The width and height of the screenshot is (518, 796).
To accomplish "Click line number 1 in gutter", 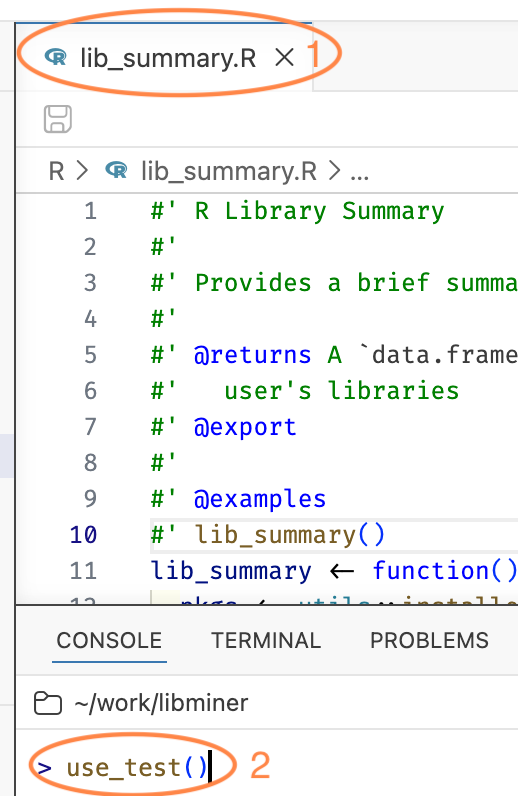I will pyautogui.click(x=90, y=211).
